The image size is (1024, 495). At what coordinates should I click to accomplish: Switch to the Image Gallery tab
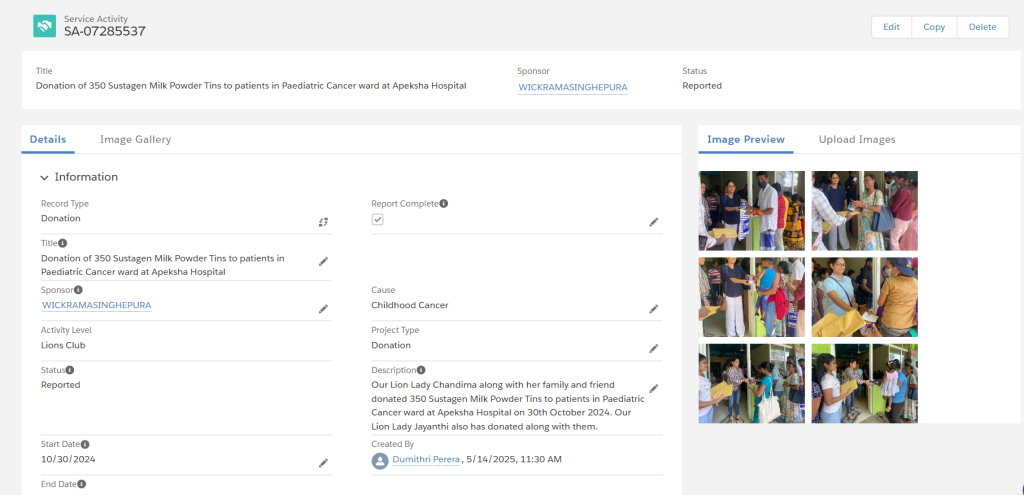click(x=135, y=139)
